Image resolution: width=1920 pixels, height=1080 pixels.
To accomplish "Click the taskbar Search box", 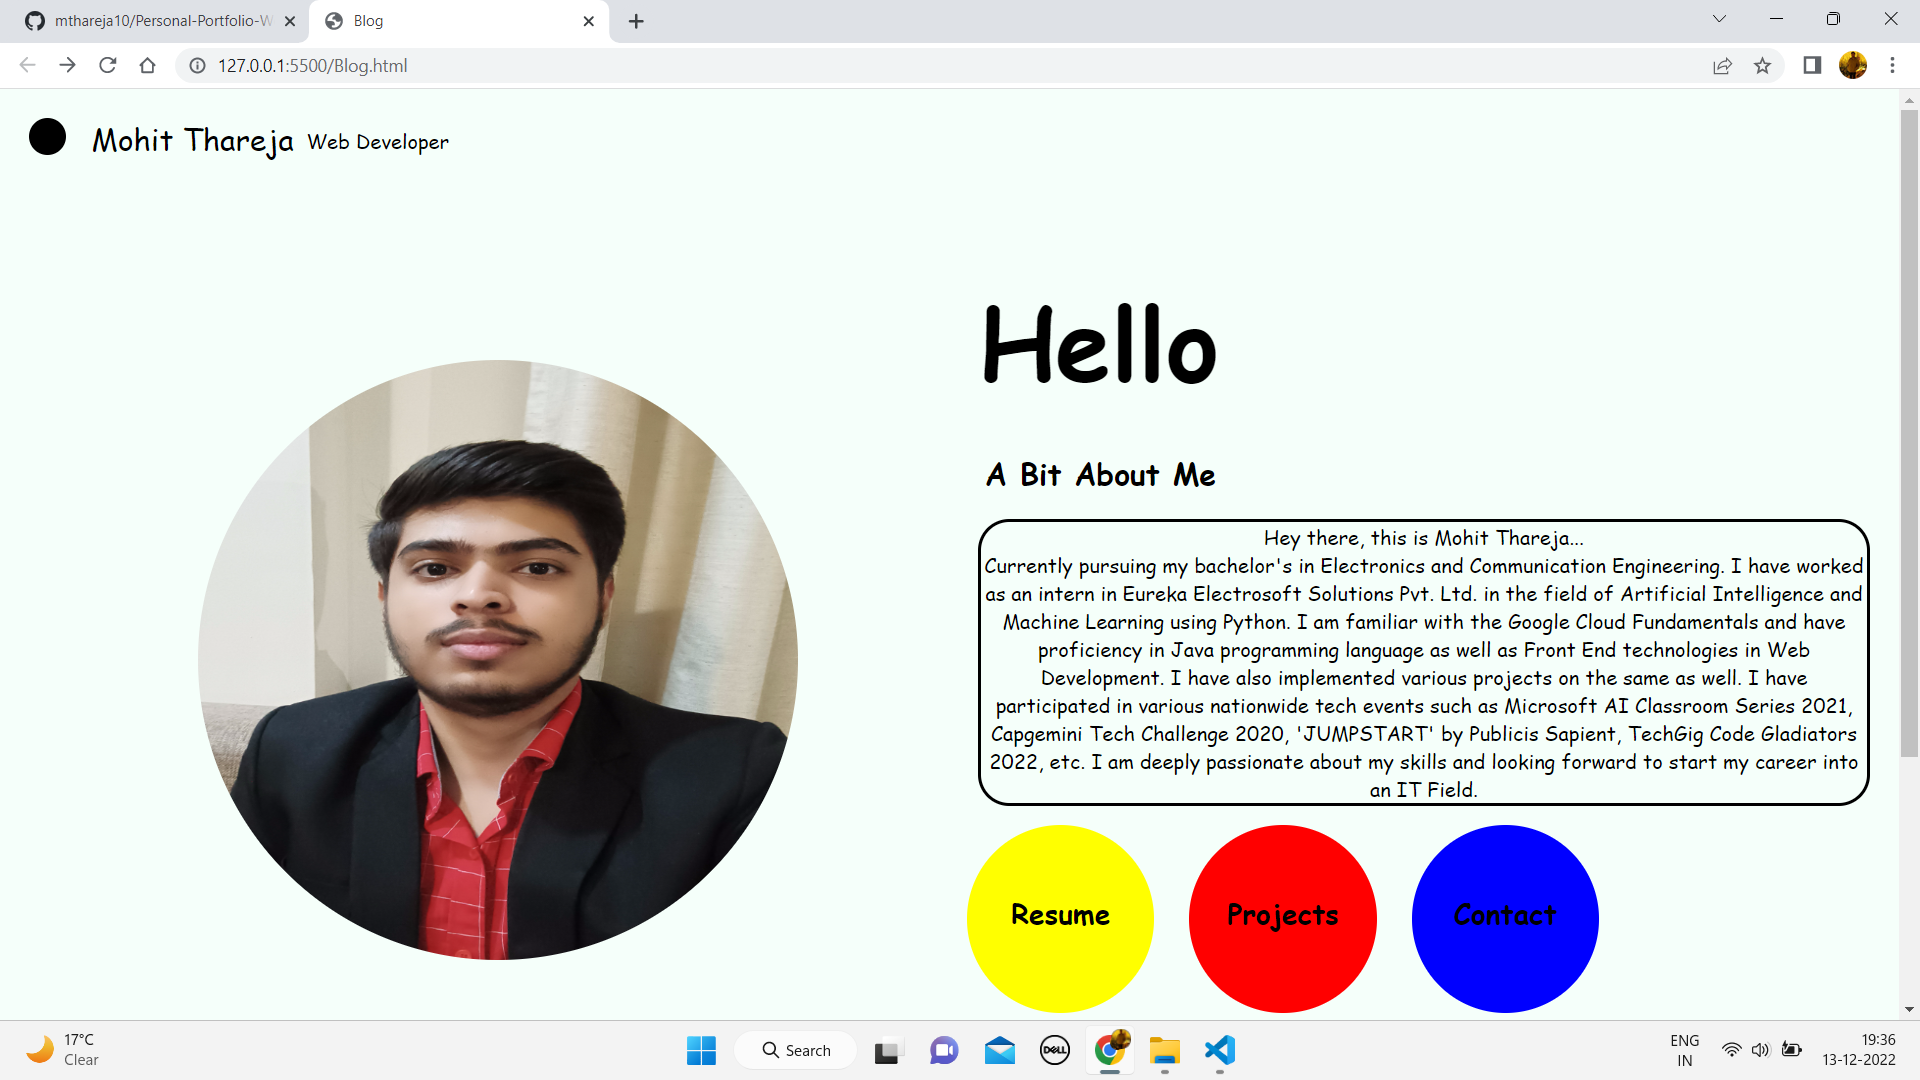I will (x=796, y=1050).
